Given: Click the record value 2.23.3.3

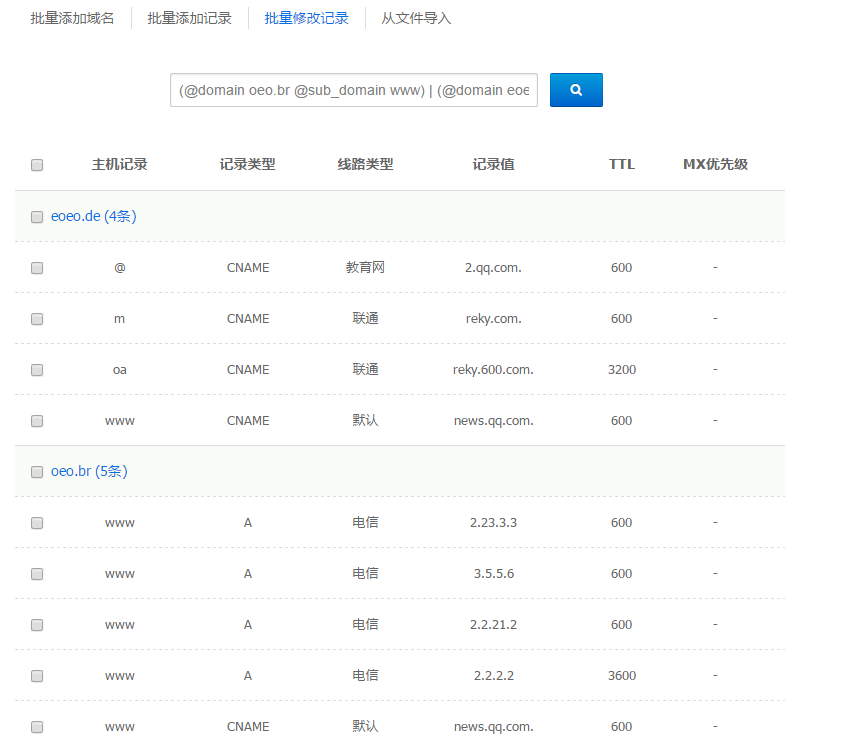Looking at the screenshot, I should click(494, 523).
